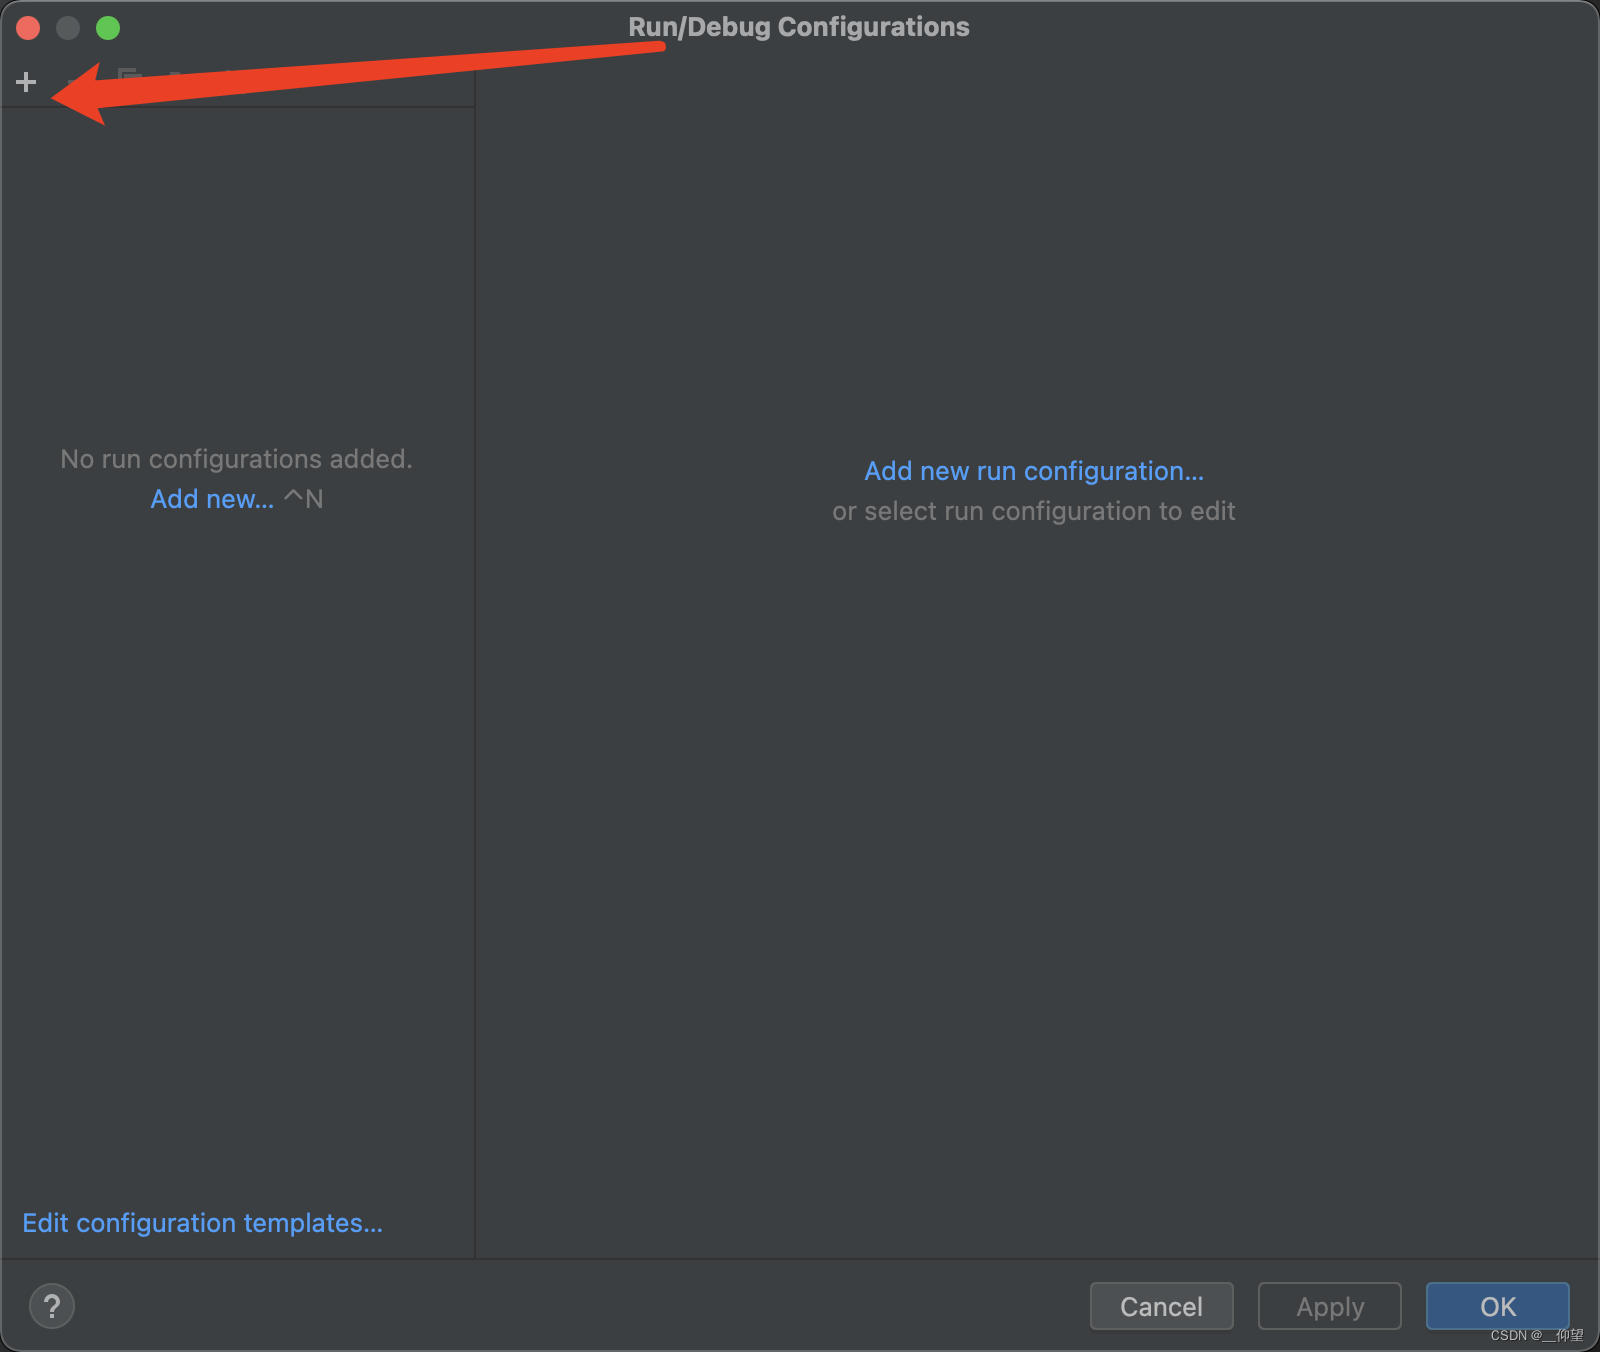Click the Apply button
The image size is (1600, 1352).
1330,1306
